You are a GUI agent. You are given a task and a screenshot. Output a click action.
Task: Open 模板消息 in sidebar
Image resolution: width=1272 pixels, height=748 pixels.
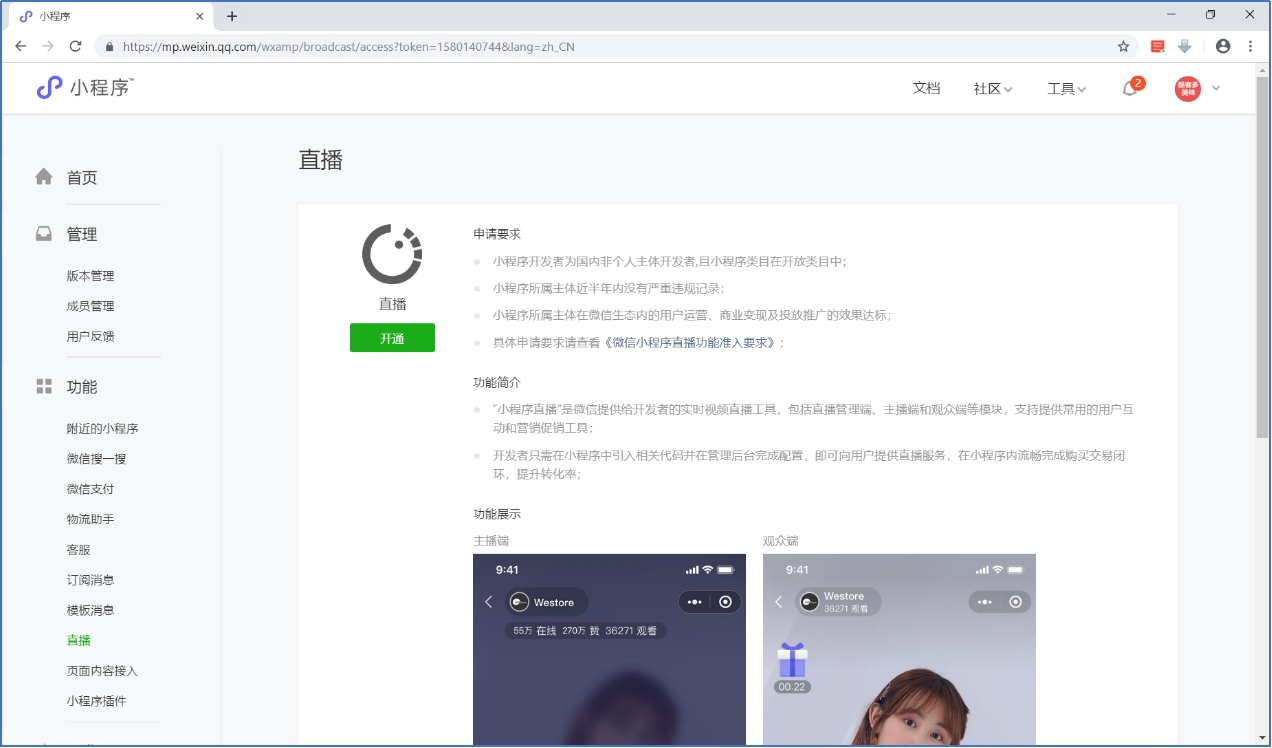point(91,610)
